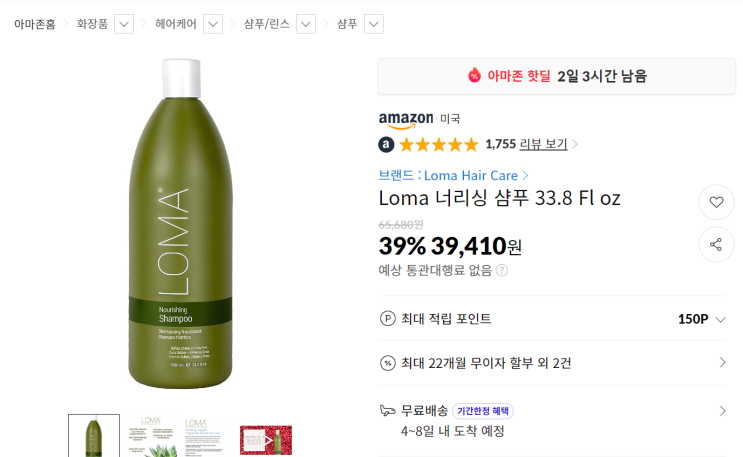The width and height of the screenshot is (743, 457).
Task: Click the share icon button
Action: pos(716,244)
